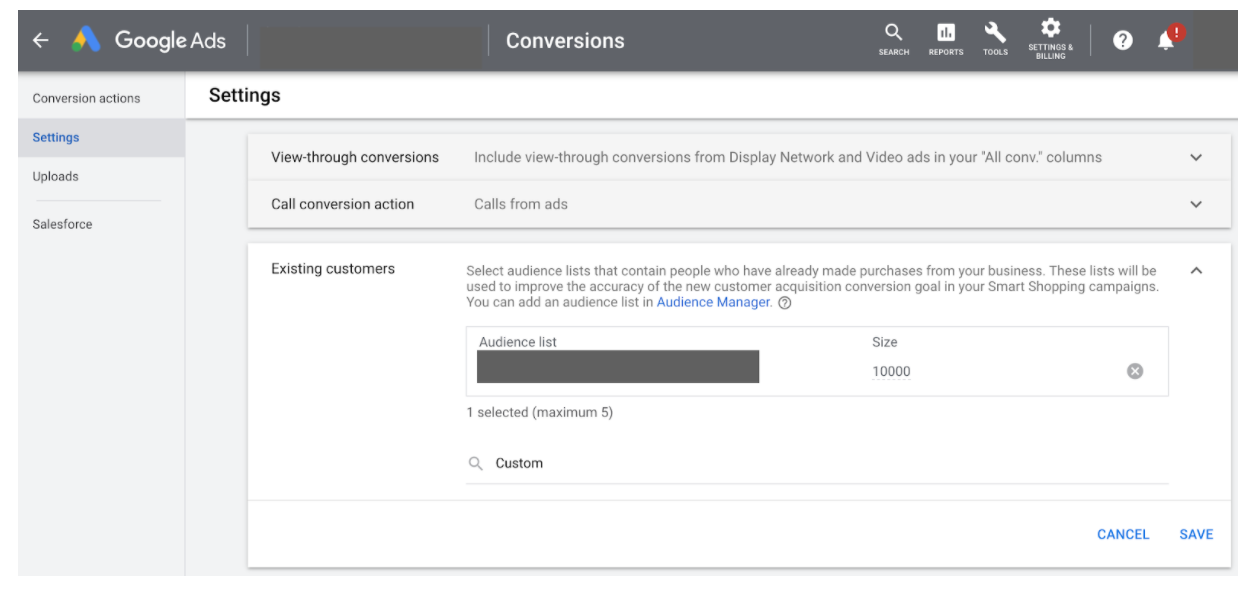Click the back arrow in header
Screen dimensions: 1256x592
pos(40,41)
